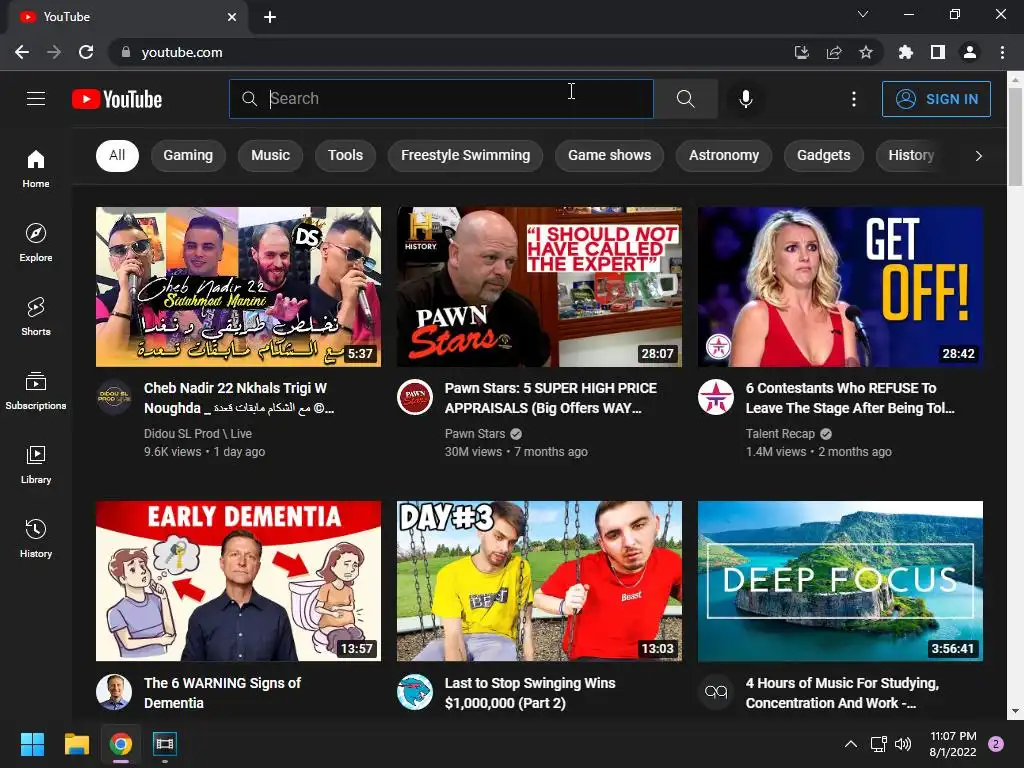Open Subscriptions in sidebar

(36, 390)
